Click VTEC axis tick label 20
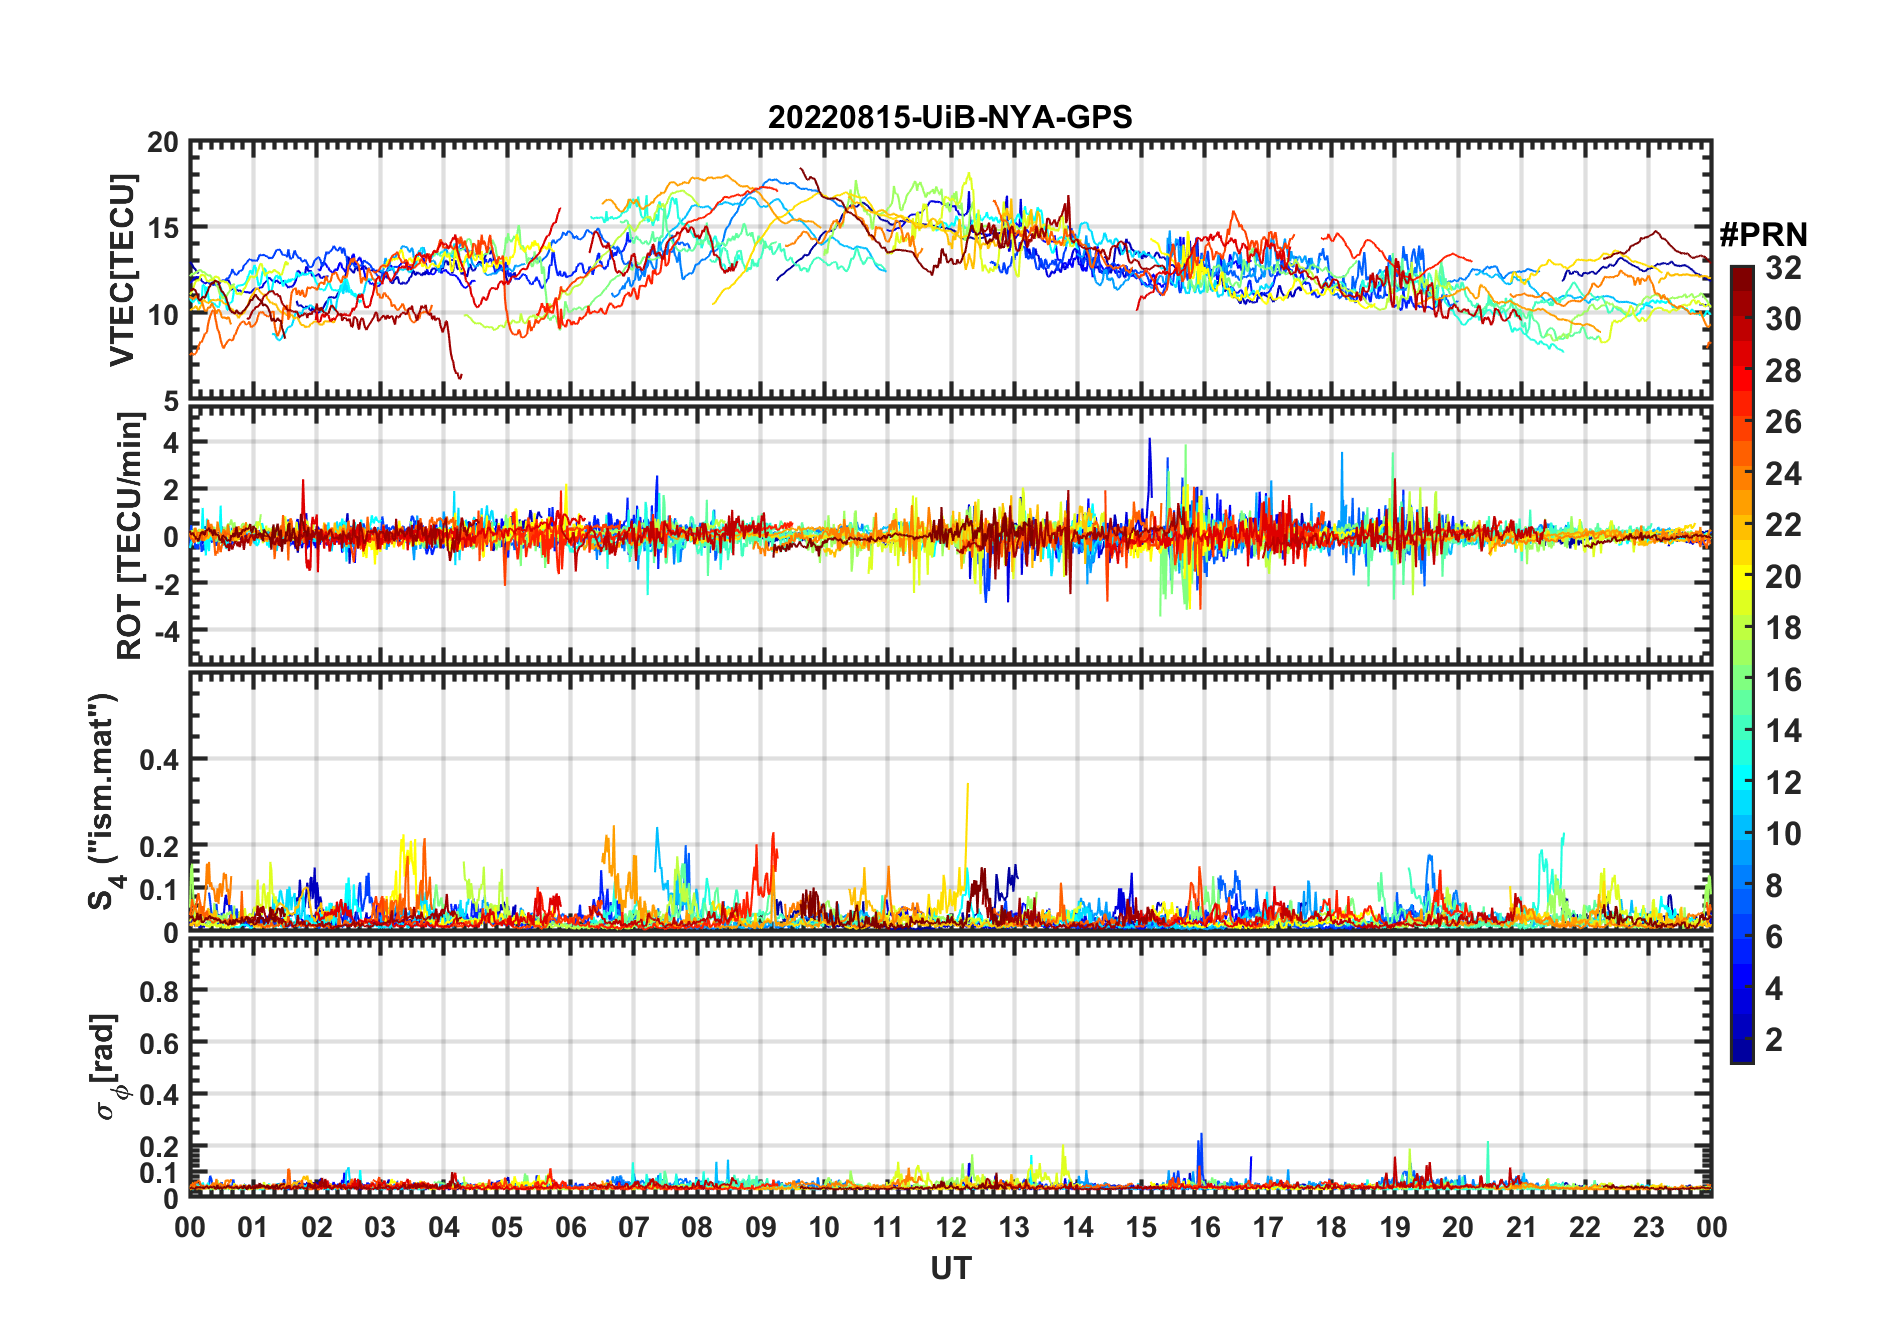1902x1330 pixels. click(x=163, y=142)
